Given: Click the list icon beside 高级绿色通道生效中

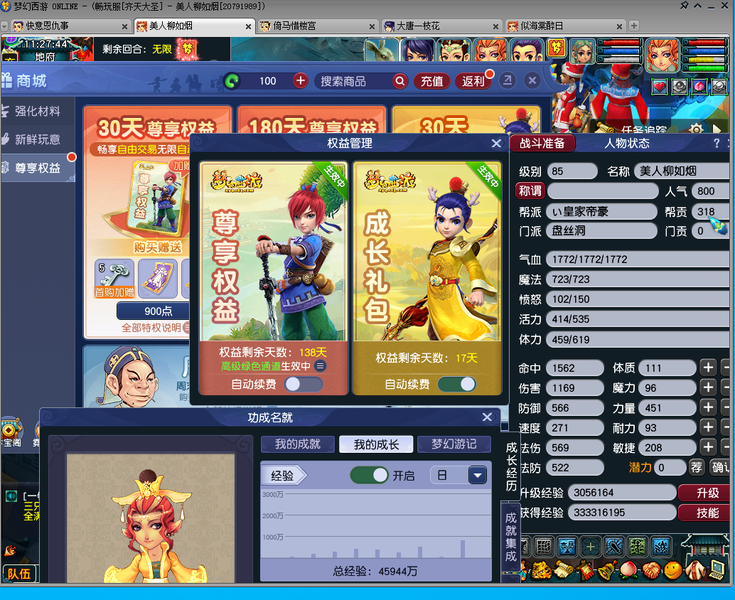Looking at the screenshot, I should [320, 366].
